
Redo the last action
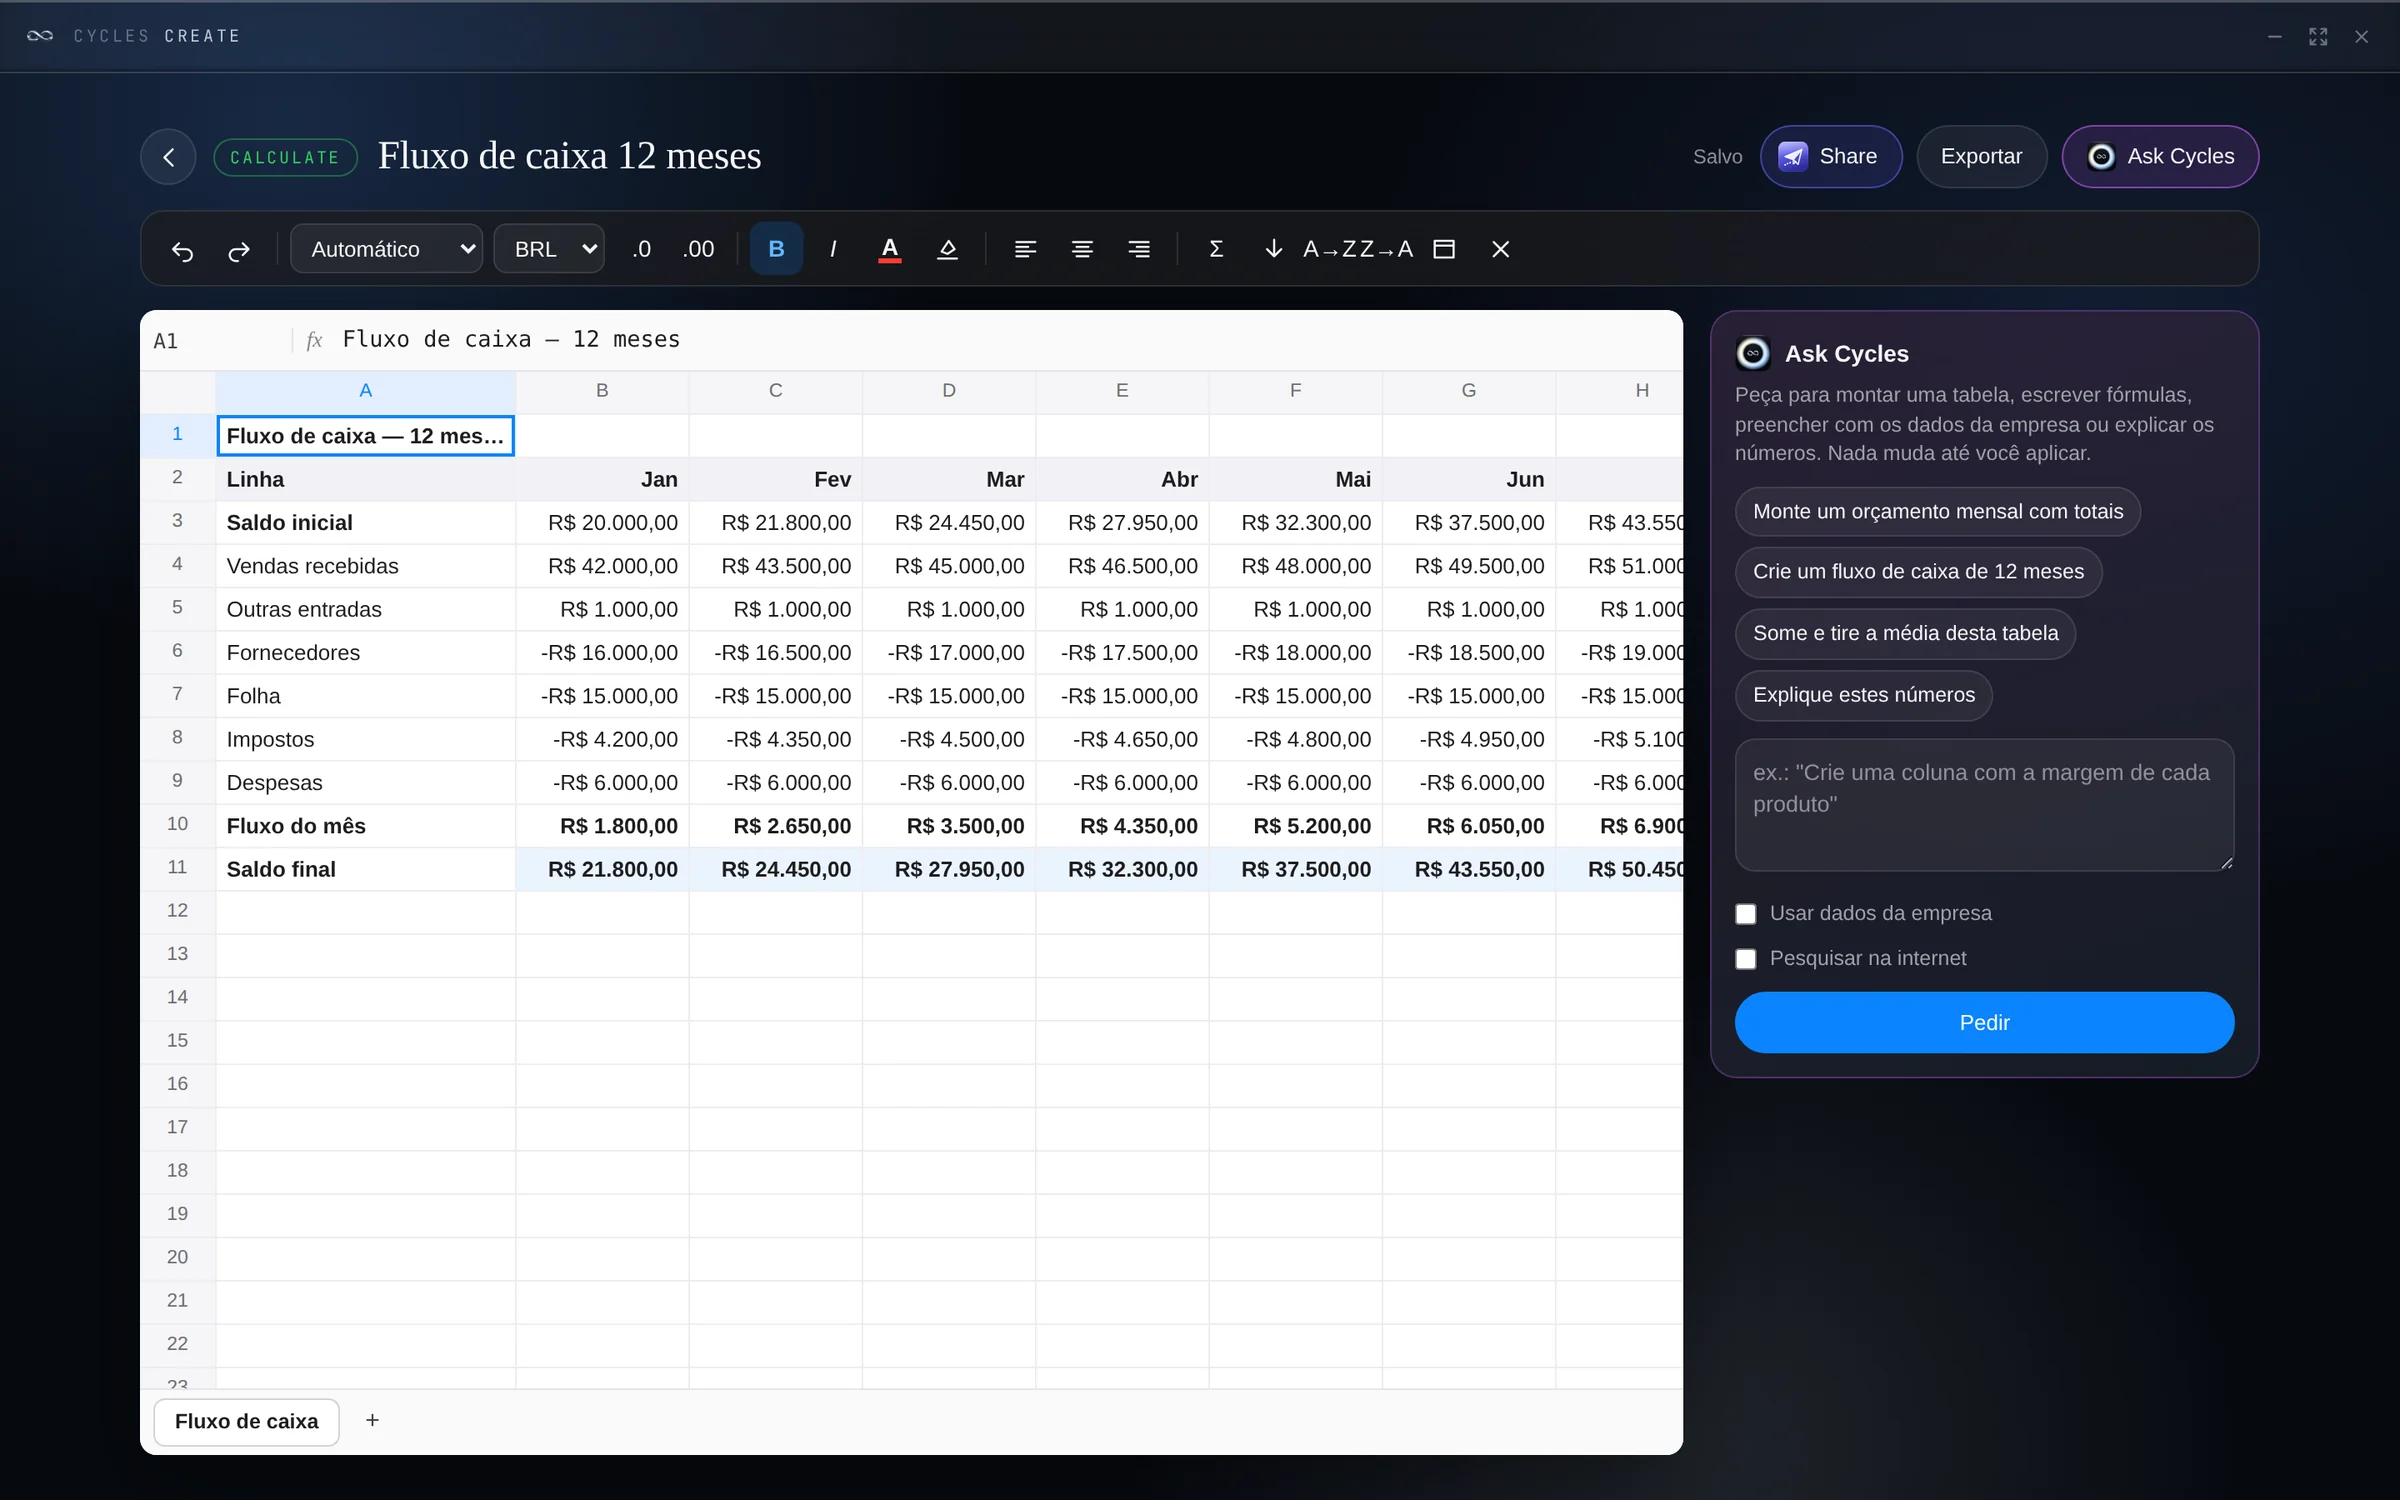(239, 250)
